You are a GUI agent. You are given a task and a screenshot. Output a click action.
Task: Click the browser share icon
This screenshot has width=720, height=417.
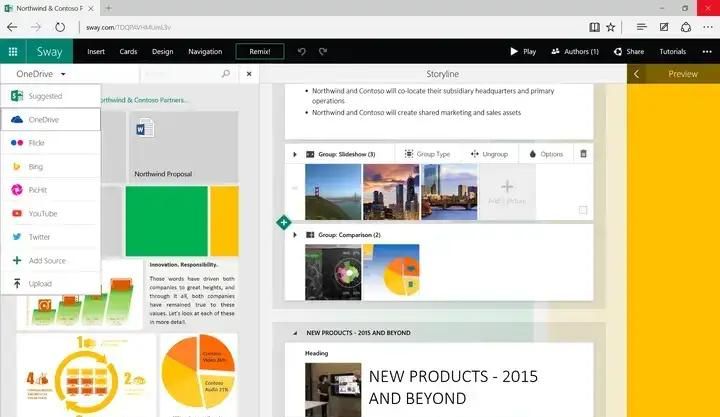[x=686, y=27]
